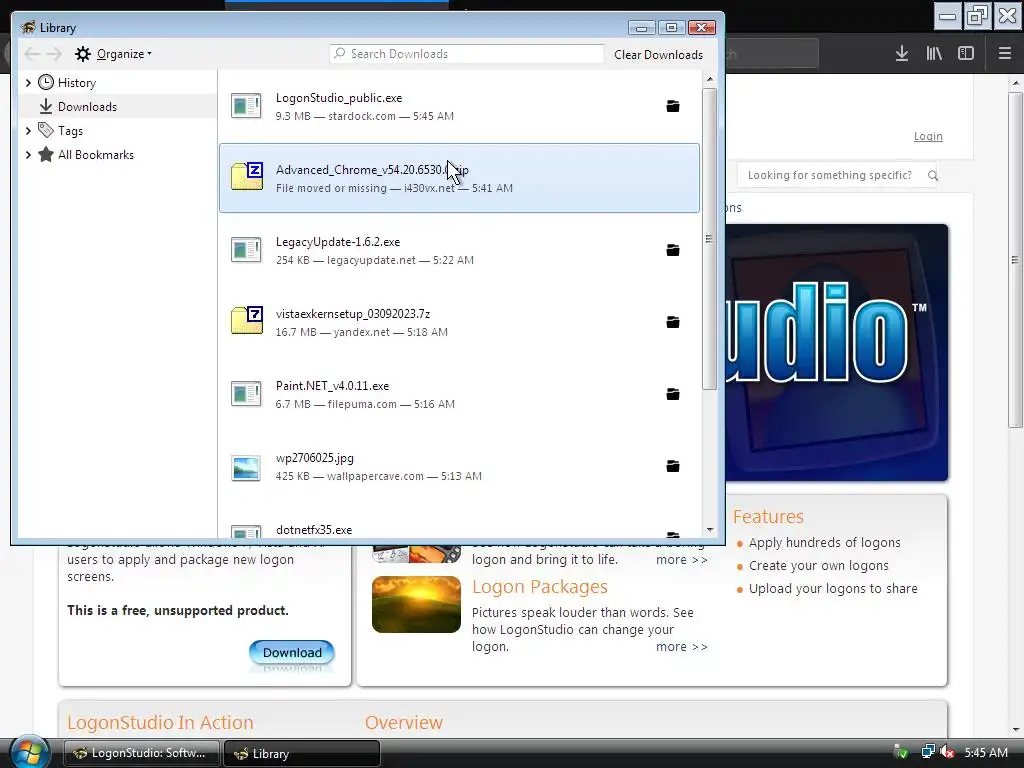
Task: Switch to Library taskbar button
Action: click(x=302, y=753)
